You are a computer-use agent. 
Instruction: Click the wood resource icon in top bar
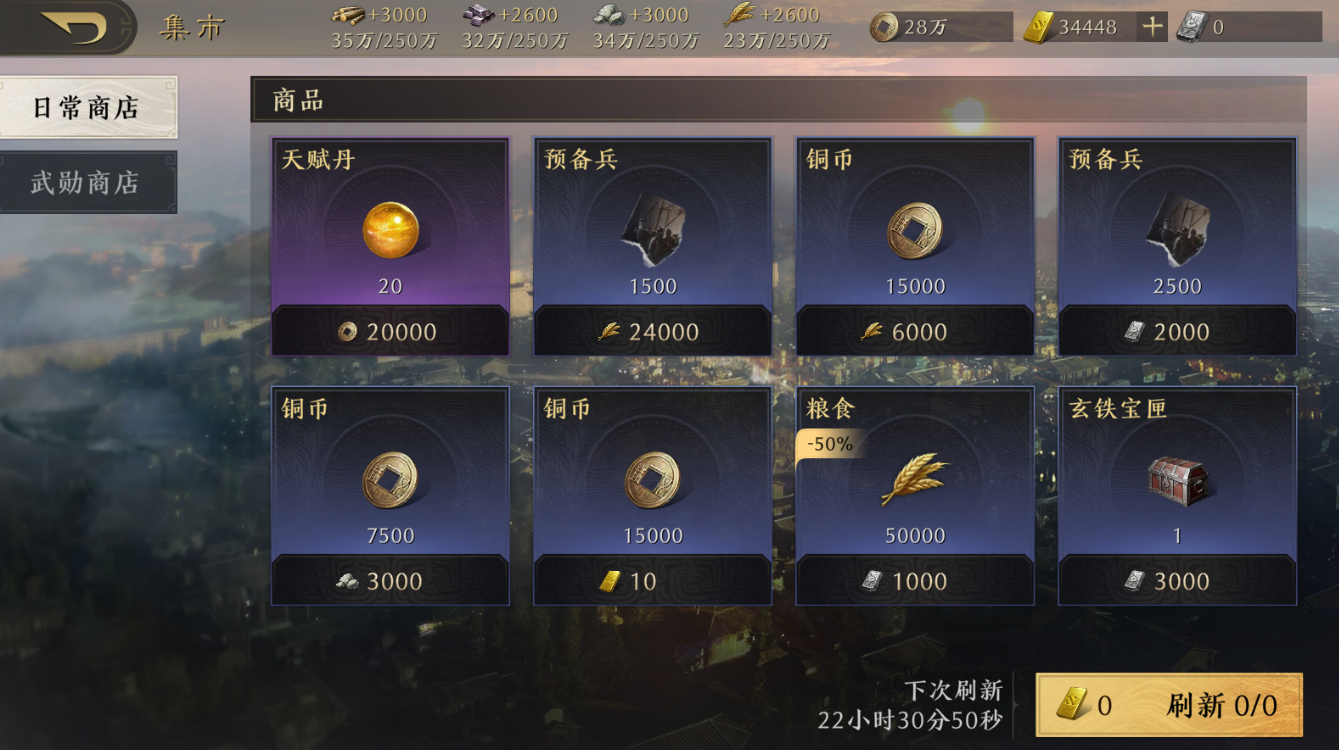point(348,15)
